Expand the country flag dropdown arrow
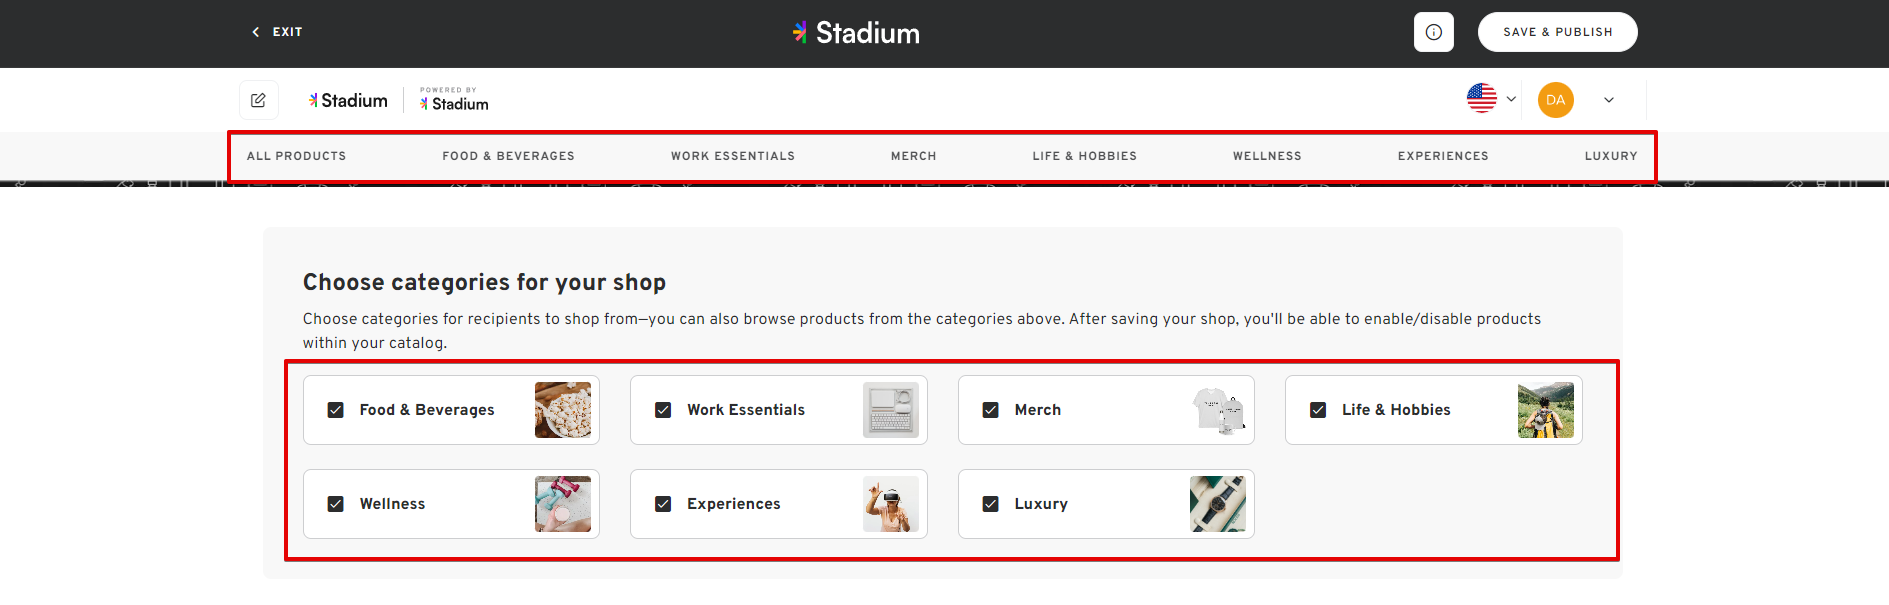1889x605 pixels. pos(1511,99)
